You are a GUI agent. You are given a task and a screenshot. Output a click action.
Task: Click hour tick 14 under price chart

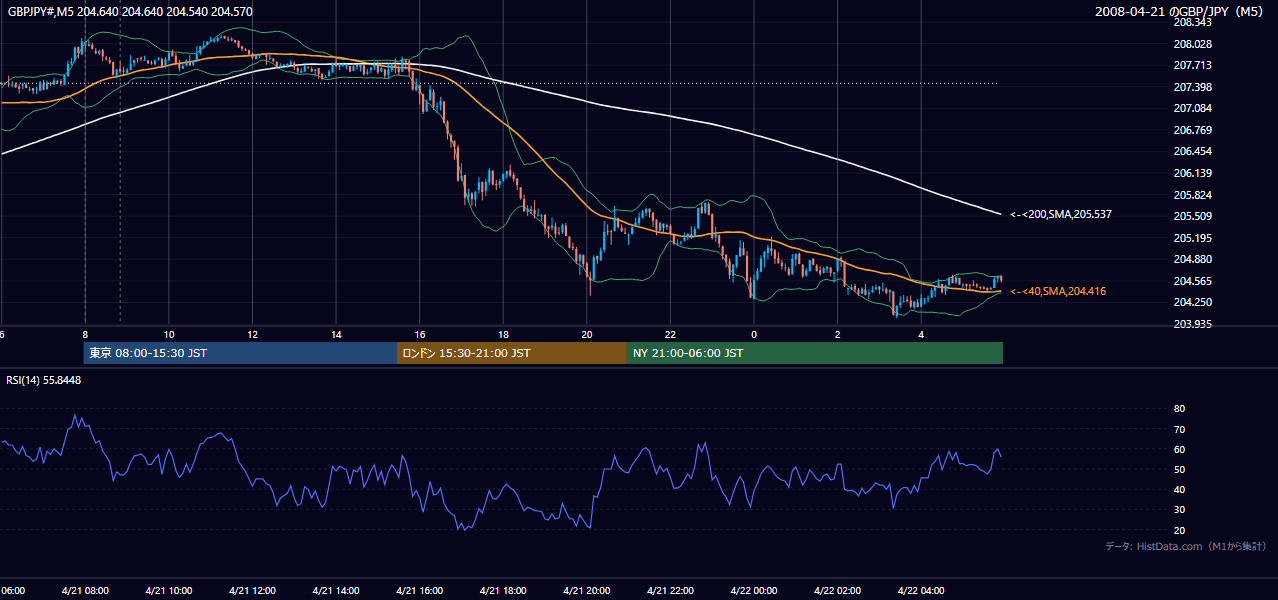click(336, 334)
